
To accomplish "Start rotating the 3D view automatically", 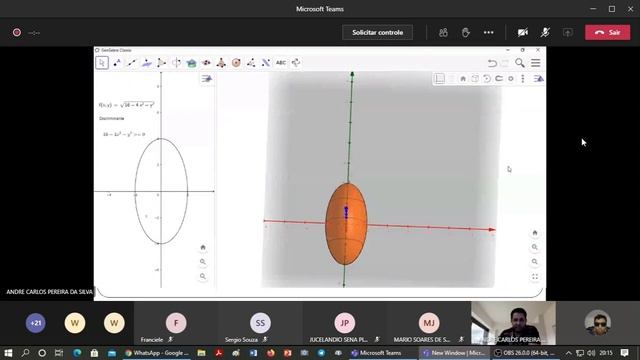I will tap(487, 79).
